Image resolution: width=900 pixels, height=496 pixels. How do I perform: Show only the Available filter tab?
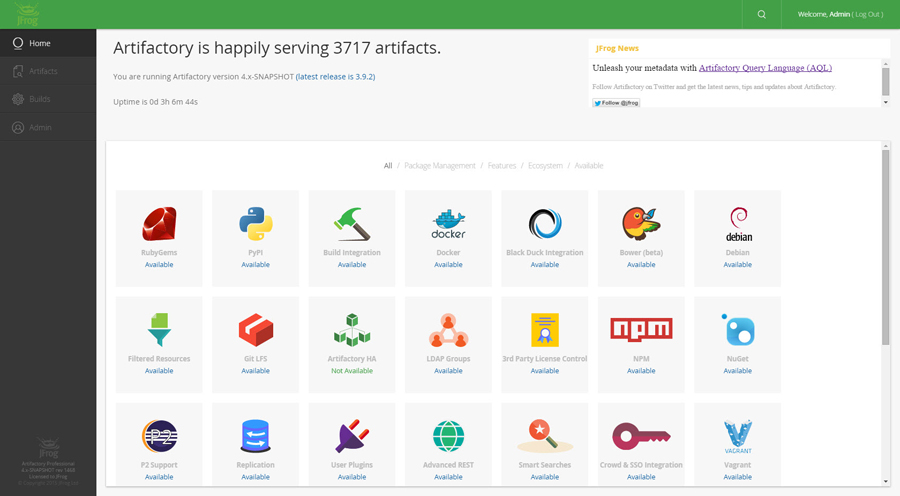(589, 166)
